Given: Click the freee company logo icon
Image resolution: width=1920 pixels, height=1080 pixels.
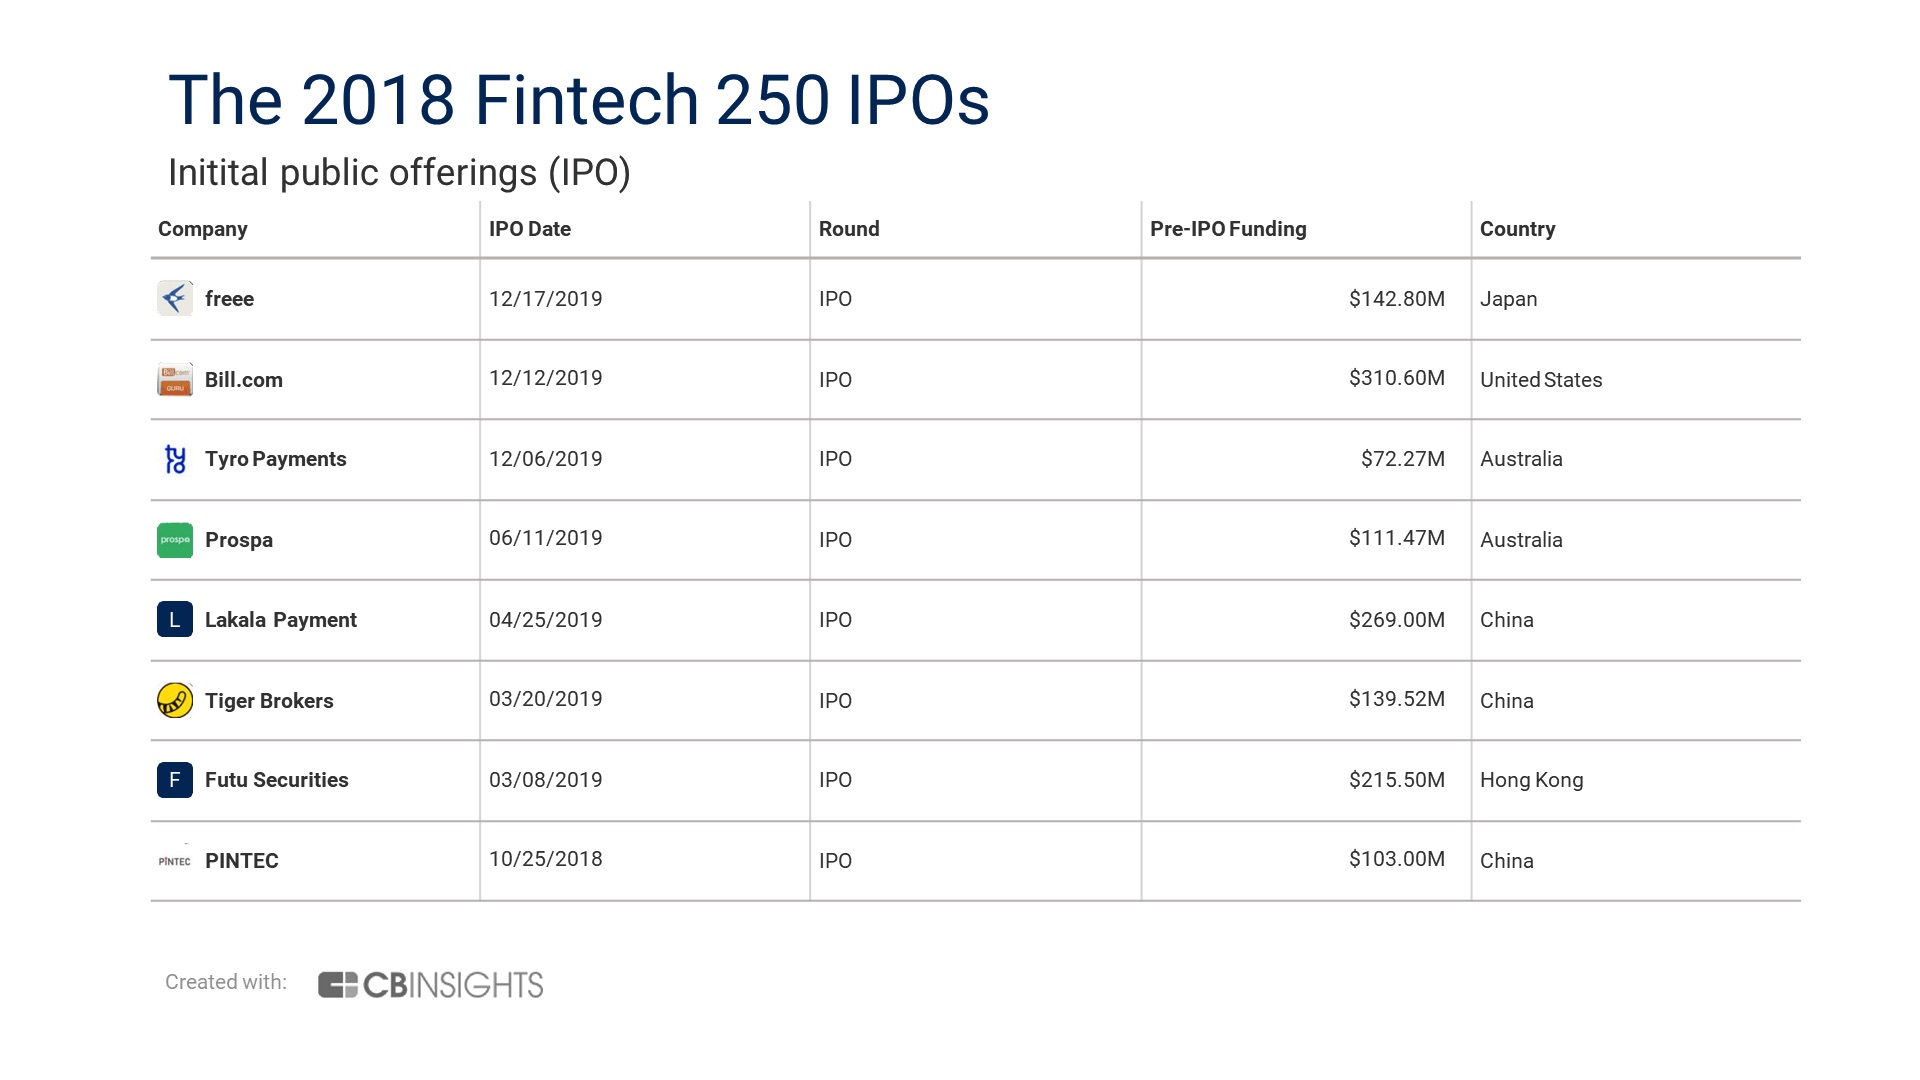Looking at the screenshot, I should pos(175,298).
